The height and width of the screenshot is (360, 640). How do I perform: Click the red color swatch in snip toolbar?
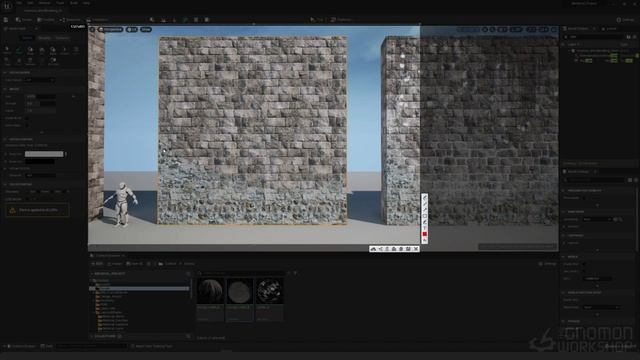coord(424,234)
